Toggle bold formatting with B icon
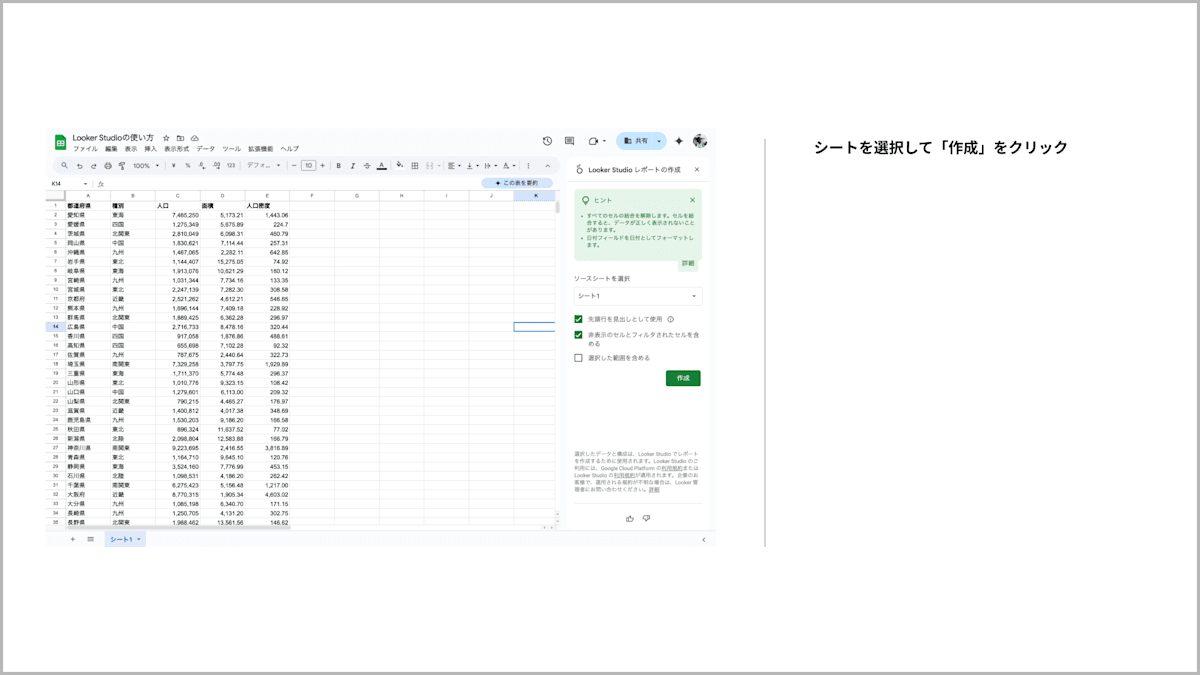This screenshot has height=675, width=1200. 338,166
